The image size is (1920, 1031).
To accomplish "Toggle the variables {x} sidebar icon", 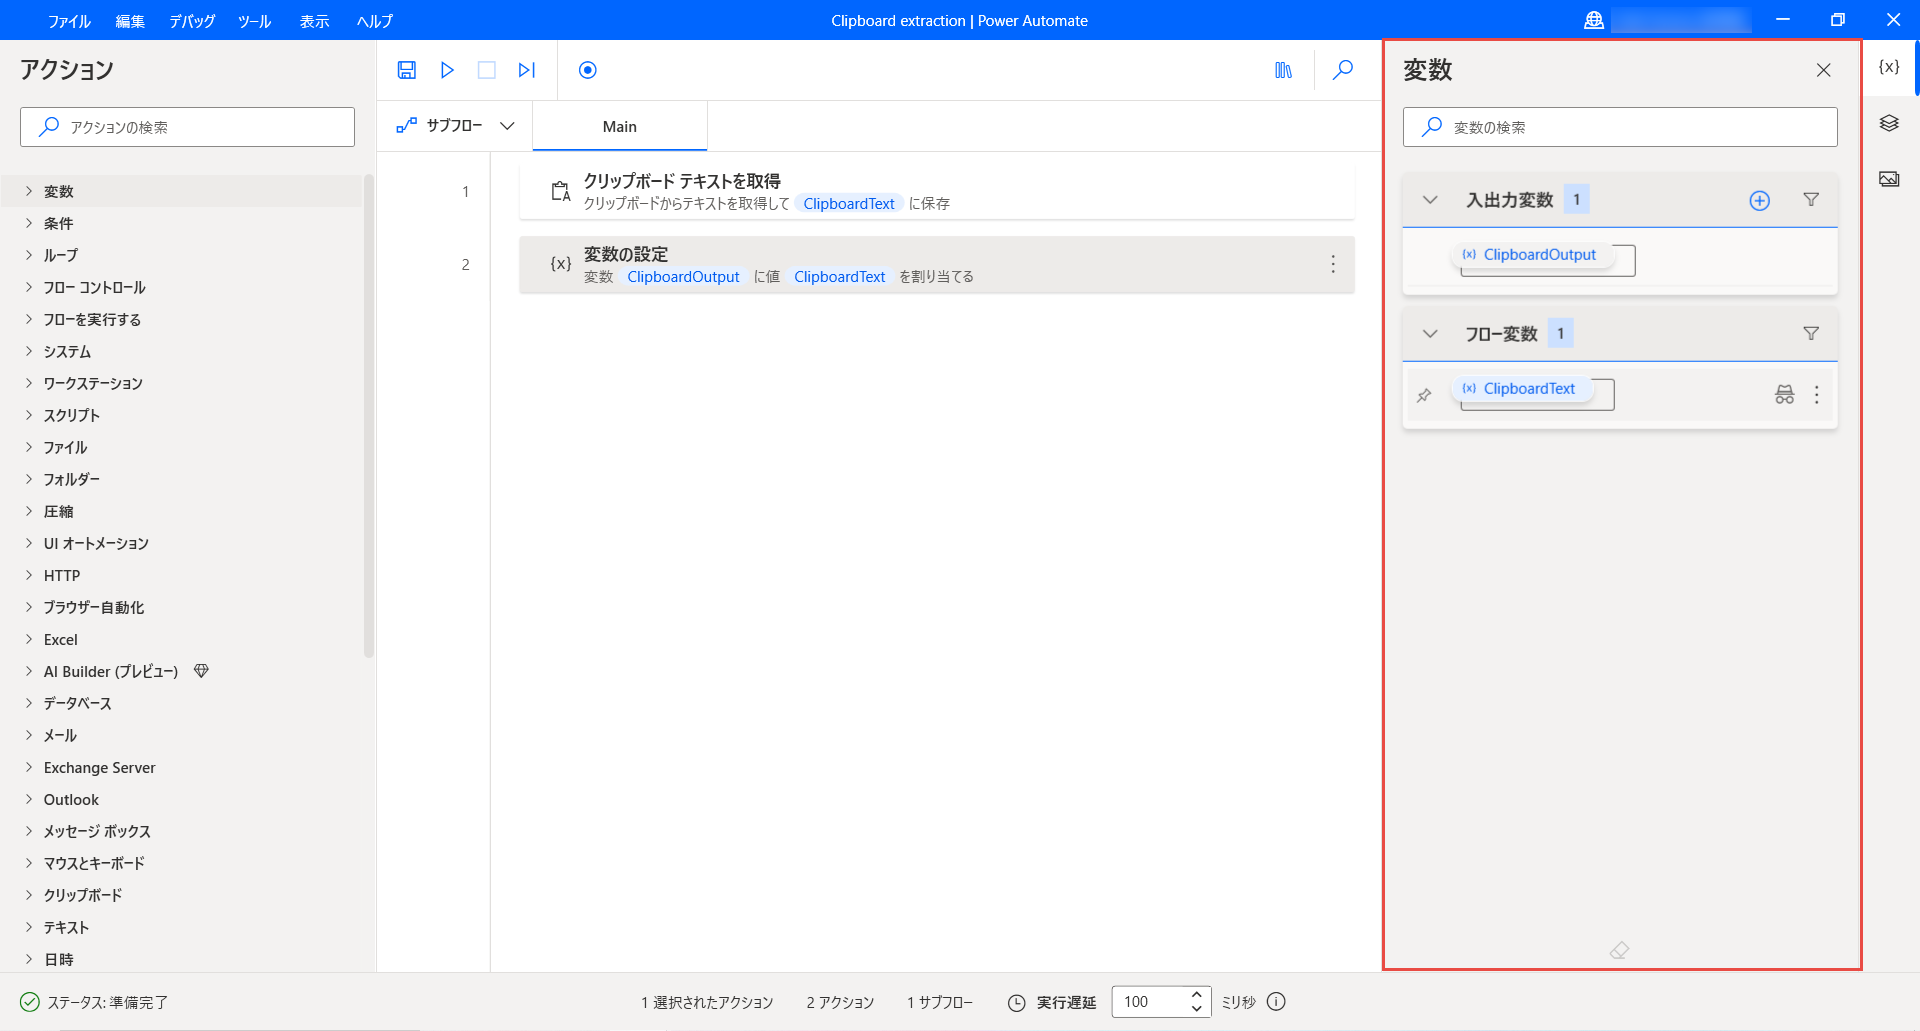I will tap(1889, 67).
